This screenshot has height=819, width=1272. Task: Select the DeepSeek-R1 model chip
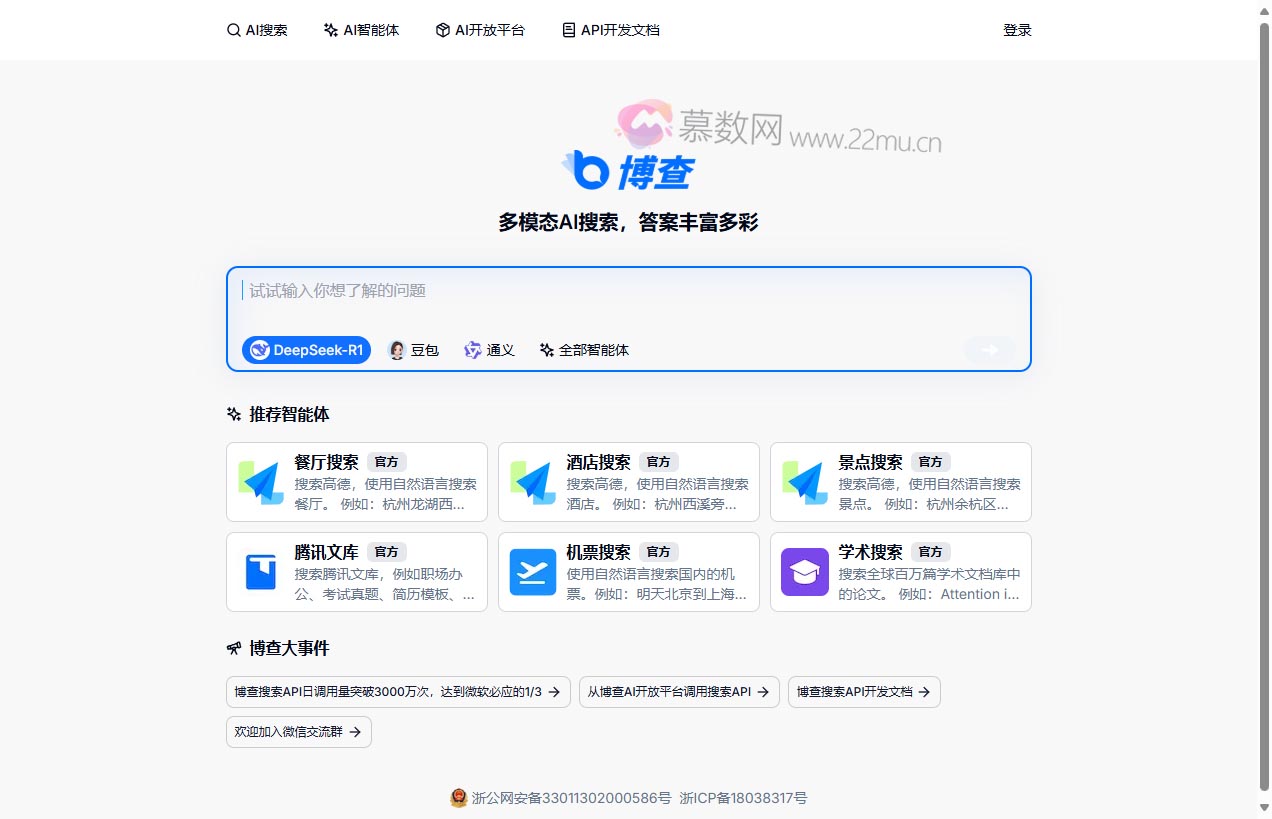pyautogui.click(x=306, y=350)
